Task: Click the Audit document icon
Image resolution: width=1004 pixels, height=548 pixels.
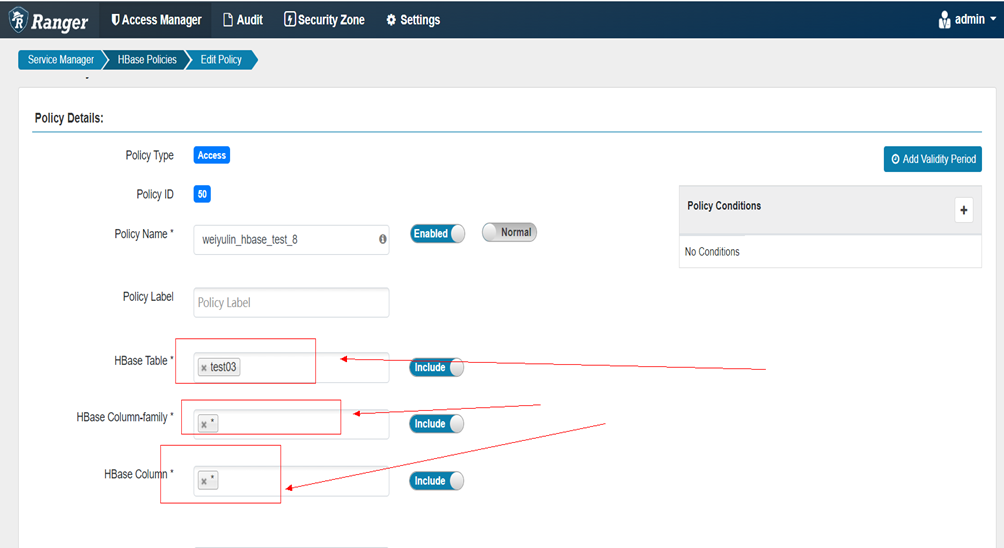Action: (228, 20)
